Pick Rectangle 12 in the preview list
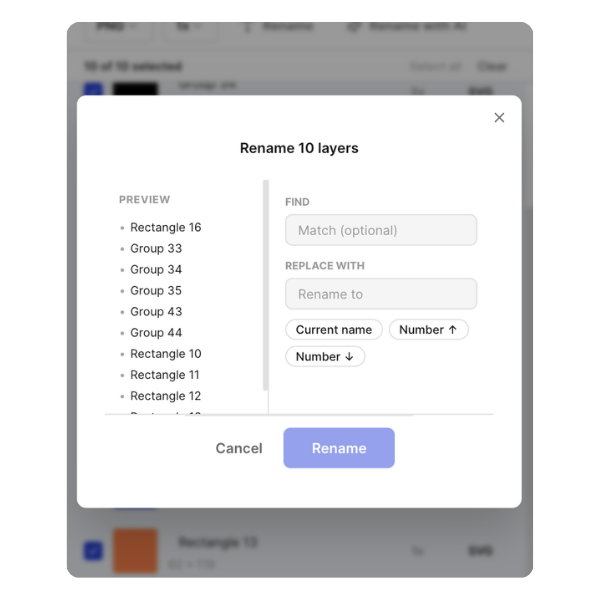 [x=165, y=395]
